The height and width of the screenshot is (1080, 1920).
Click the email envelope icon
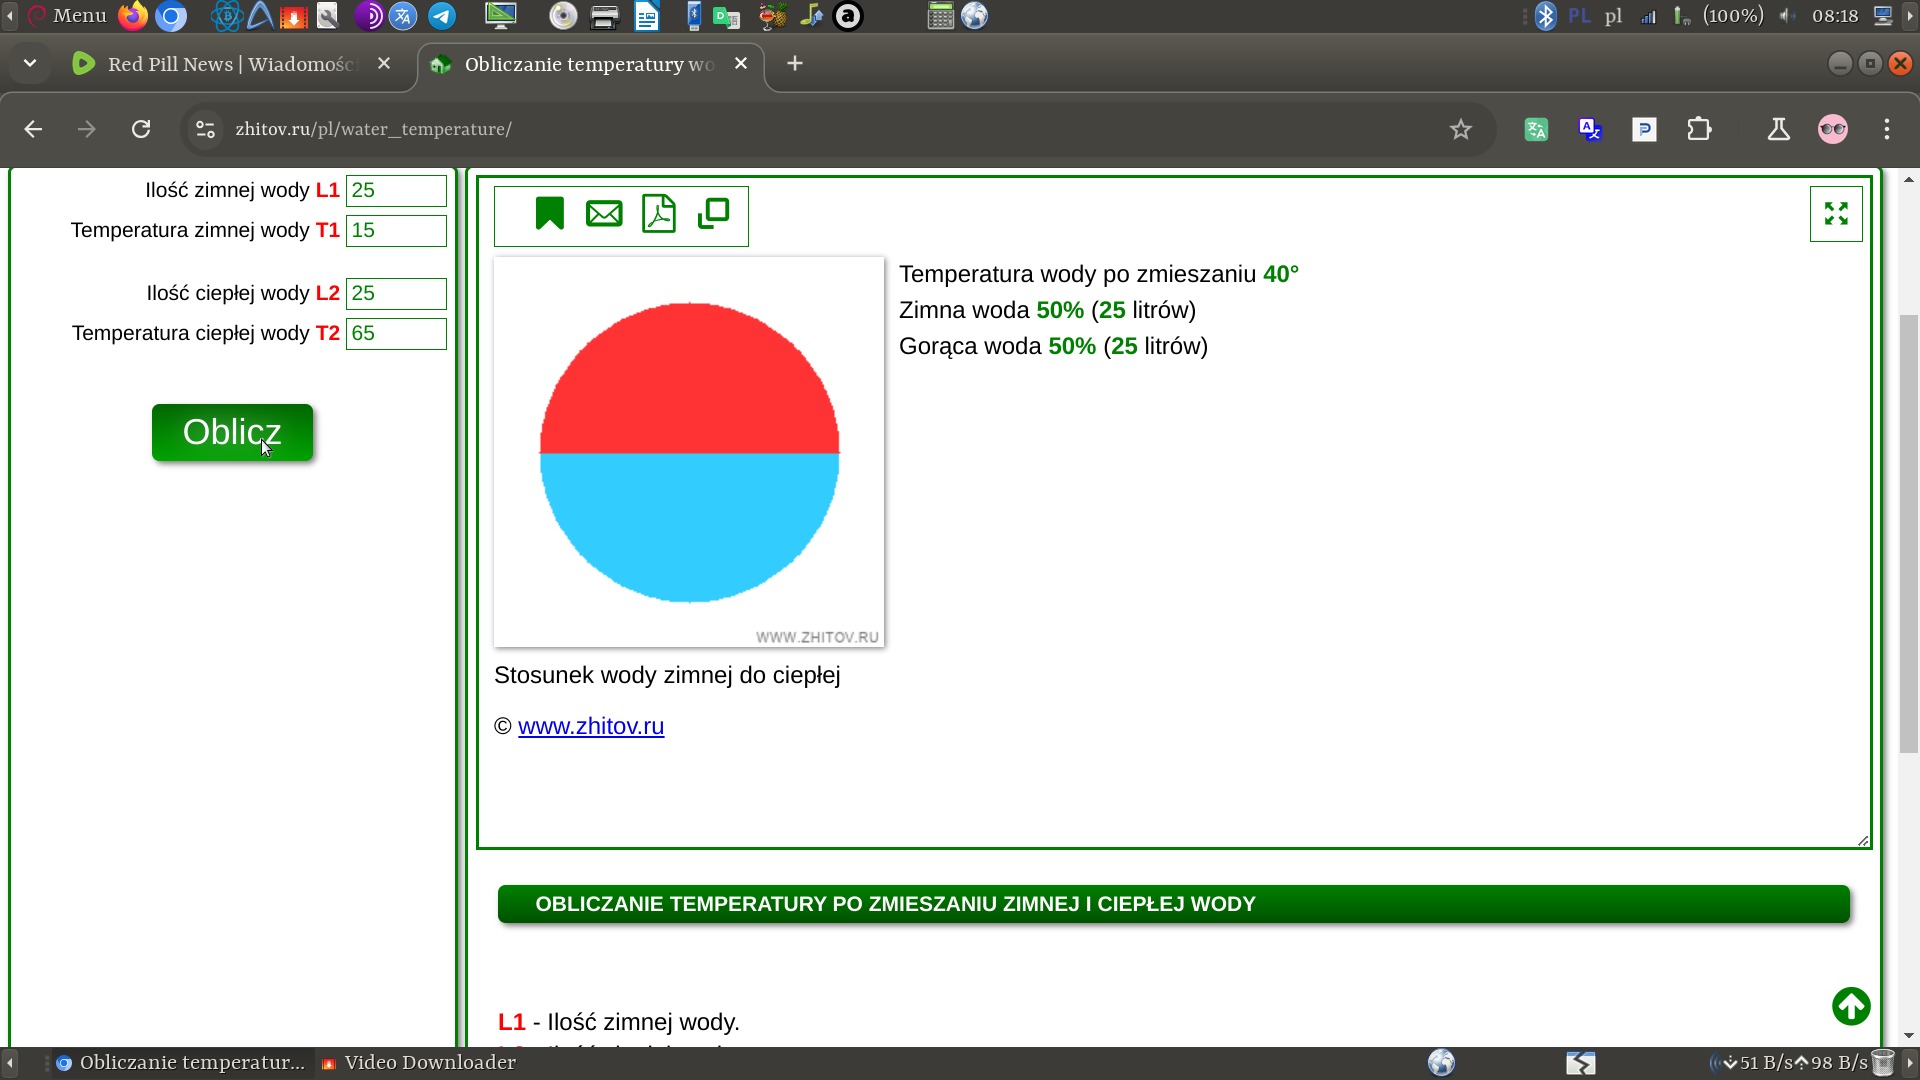tap(604, 214)
